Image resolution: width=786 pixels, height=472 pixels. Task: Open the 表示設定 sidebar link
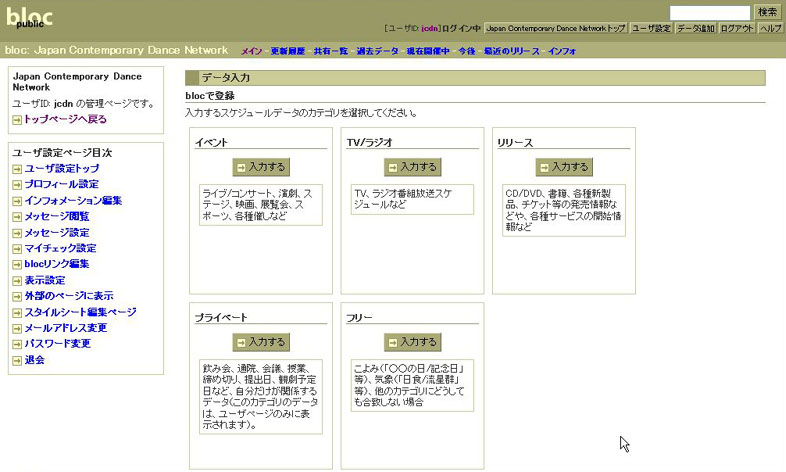tap(45, 280)
